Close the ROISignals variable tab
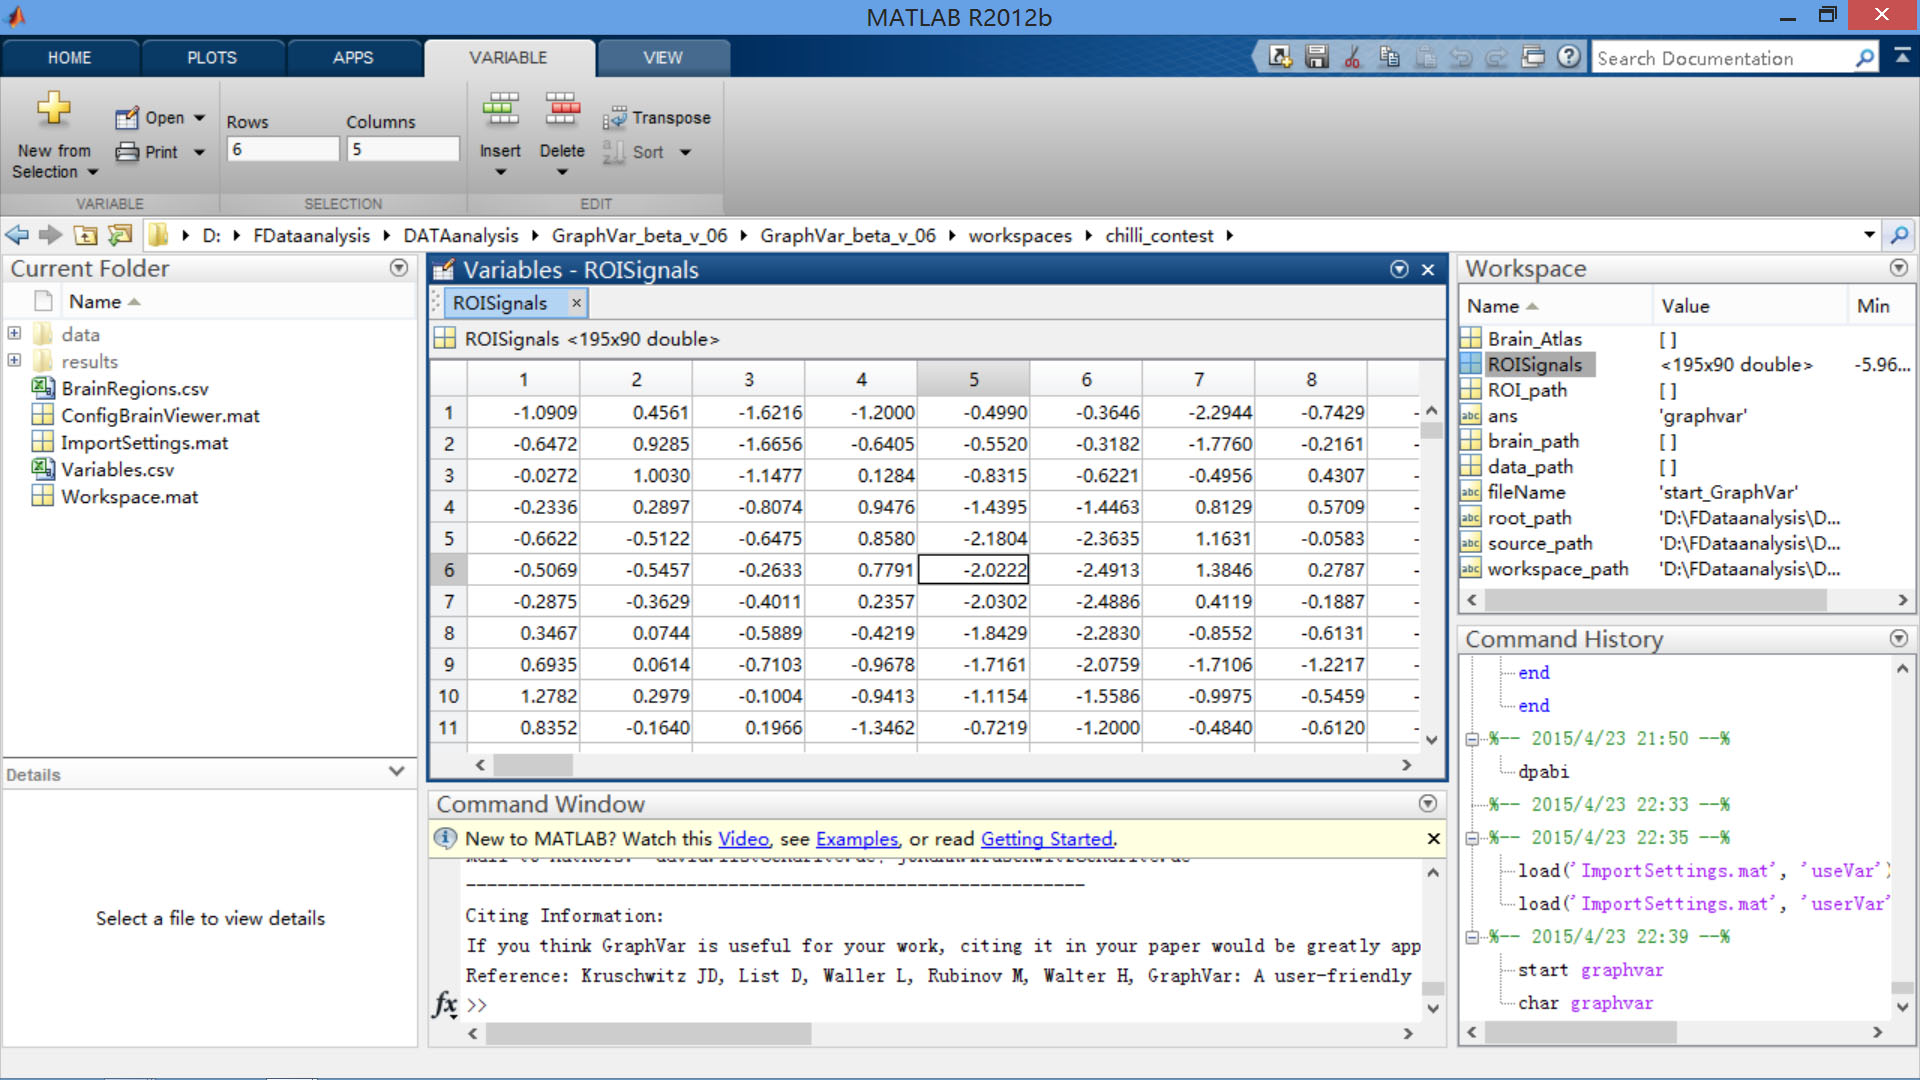 point(576,302)
